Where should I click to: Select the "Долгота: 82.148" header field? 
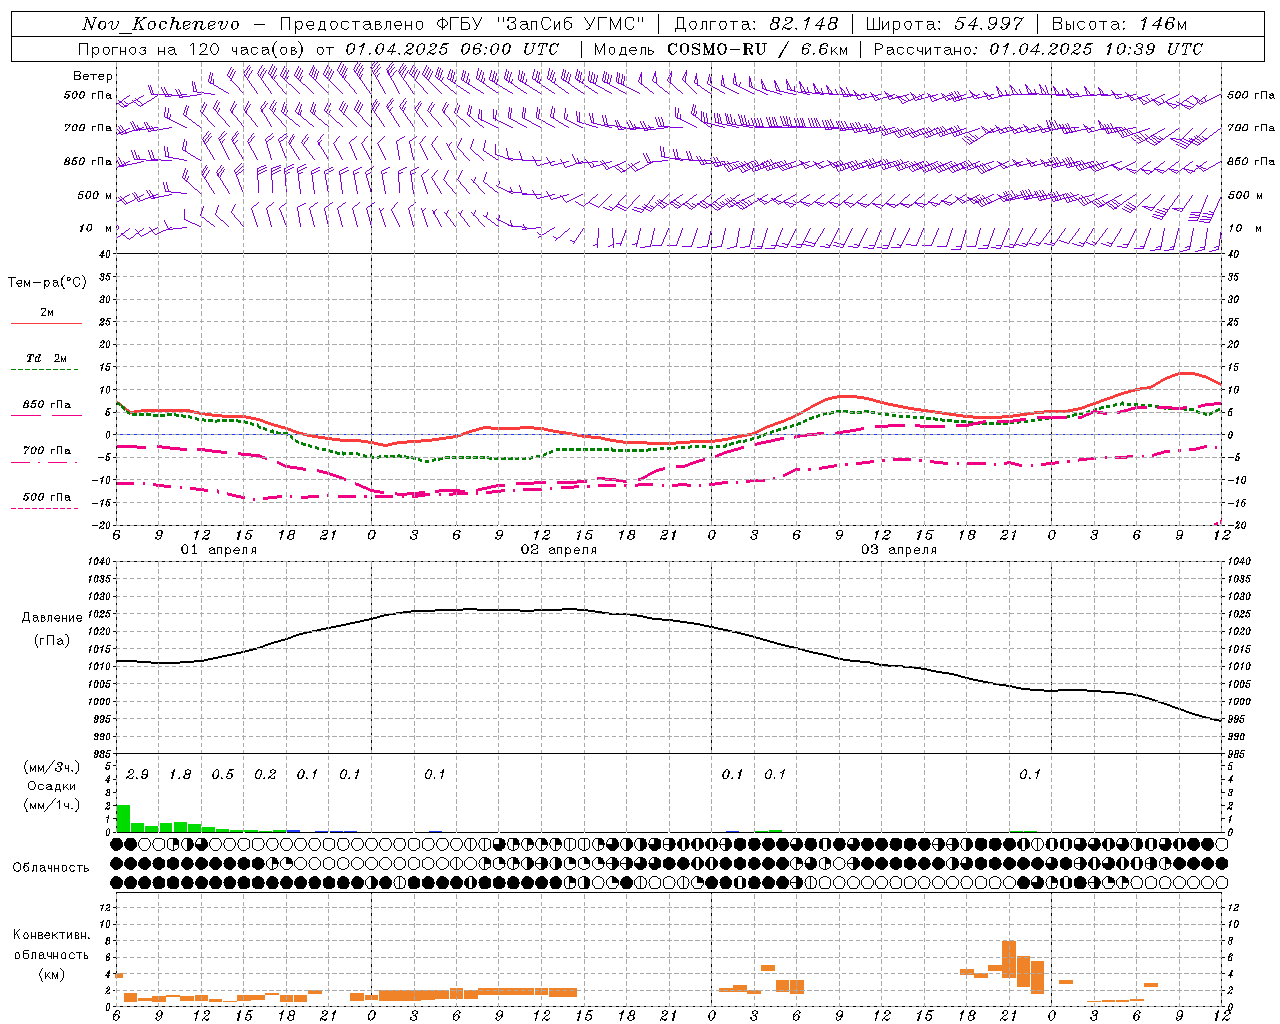756,24
